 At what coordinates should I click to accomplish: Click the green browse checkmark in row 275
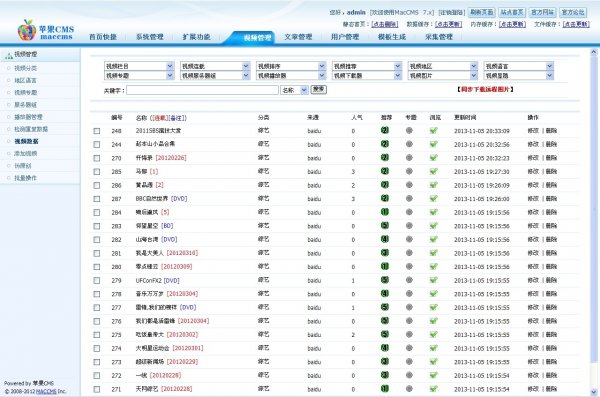coord(434,335)
